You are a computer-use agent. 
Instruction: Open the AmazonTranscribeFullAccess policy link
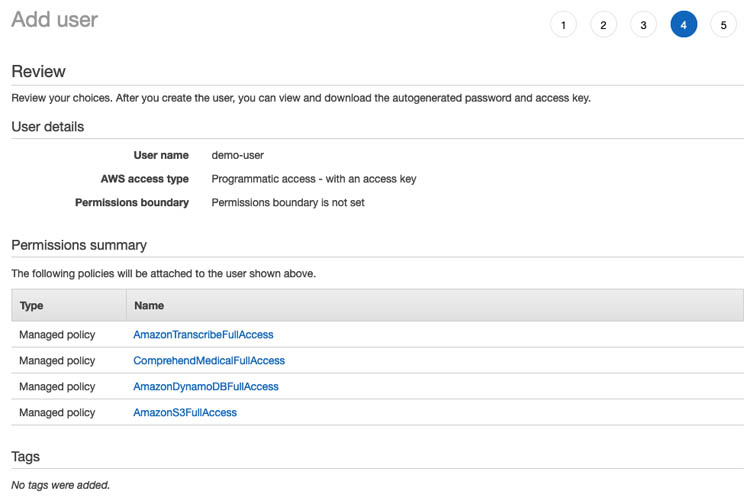pos(203,334)
